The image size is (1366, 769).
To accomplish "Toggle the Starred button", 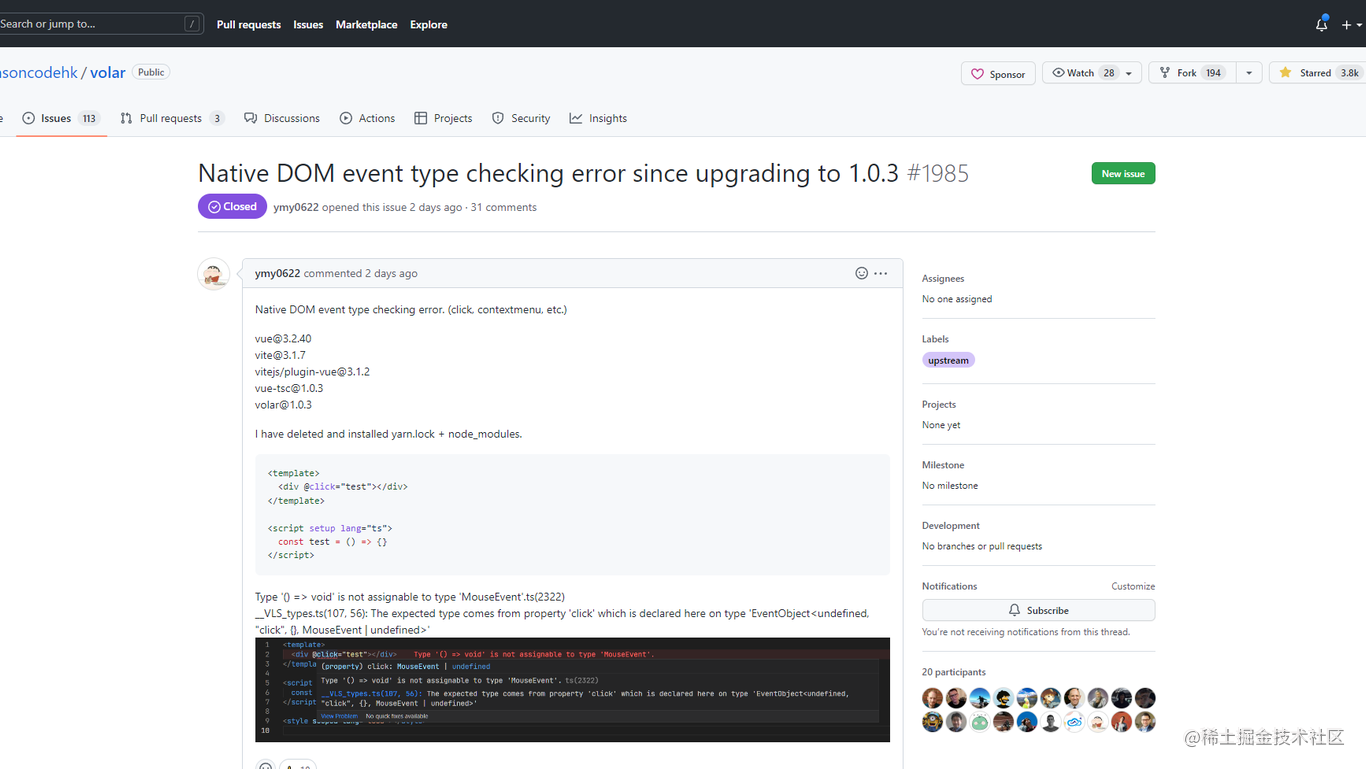I will [1318, 73].
